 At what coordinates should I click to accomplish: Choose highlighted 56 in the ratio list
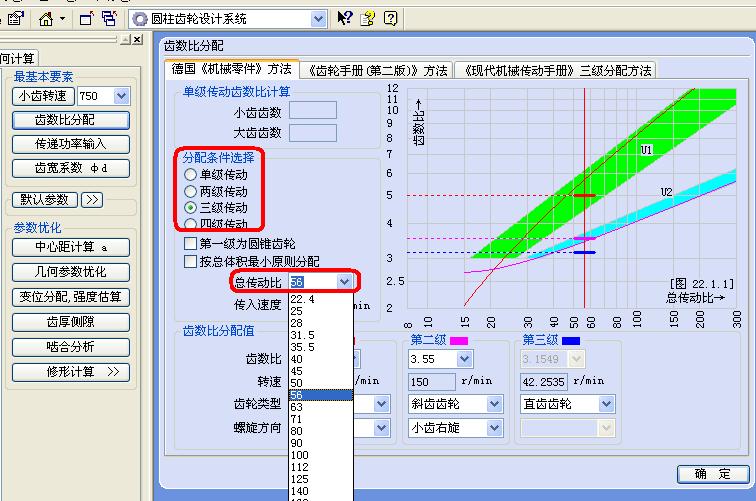point(321,395)
